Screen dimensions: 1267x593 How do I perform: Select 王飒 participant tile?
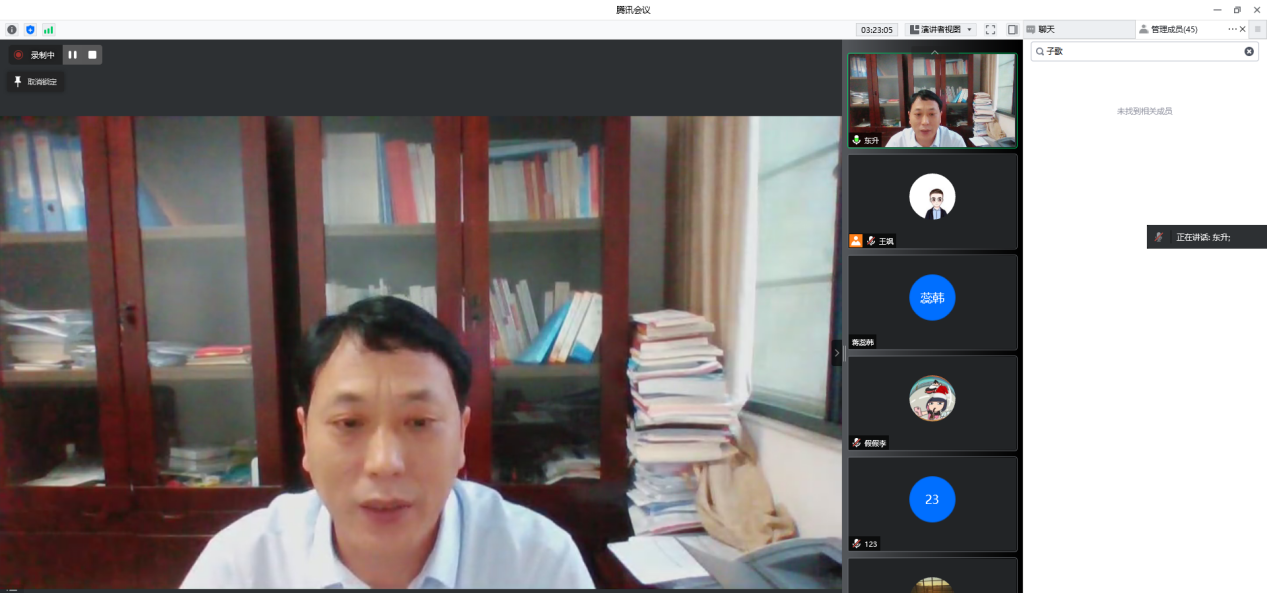pyautogui.click(x=932, y=201)
